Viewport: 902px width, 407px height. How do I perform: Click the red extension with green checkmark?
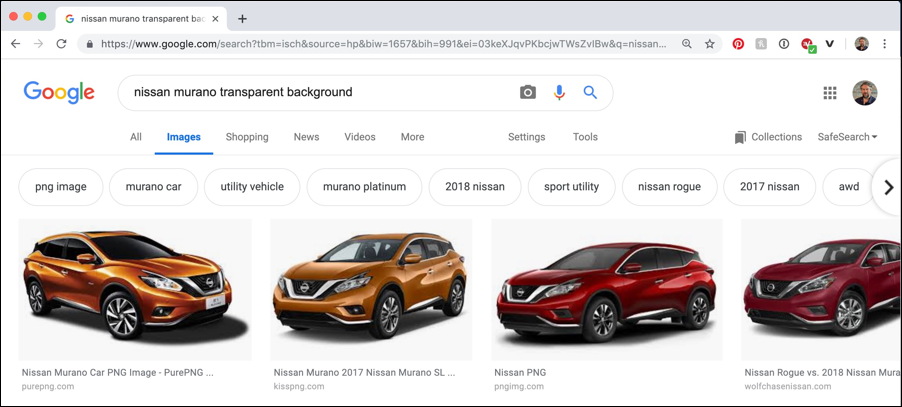[x=808, y=45]
